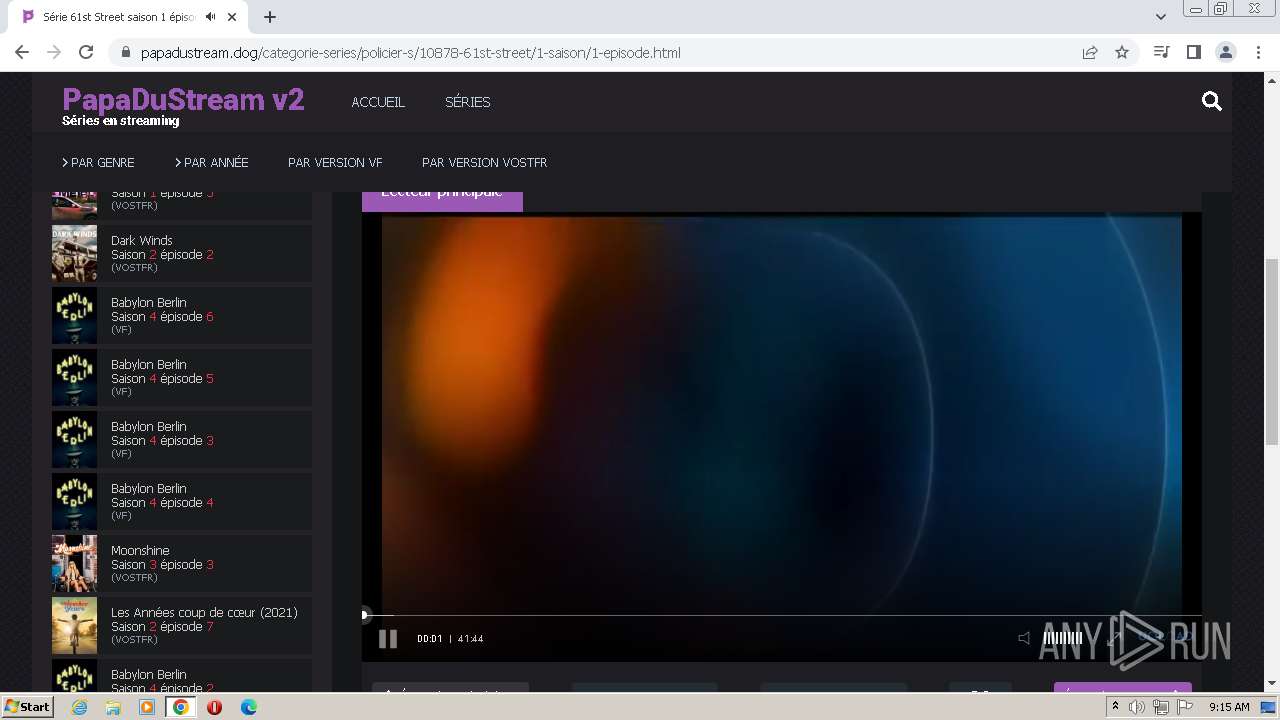This screenshot has width=1280, height=720.
Task: Select the Série 61st Street tab
Action: (130, 17)
